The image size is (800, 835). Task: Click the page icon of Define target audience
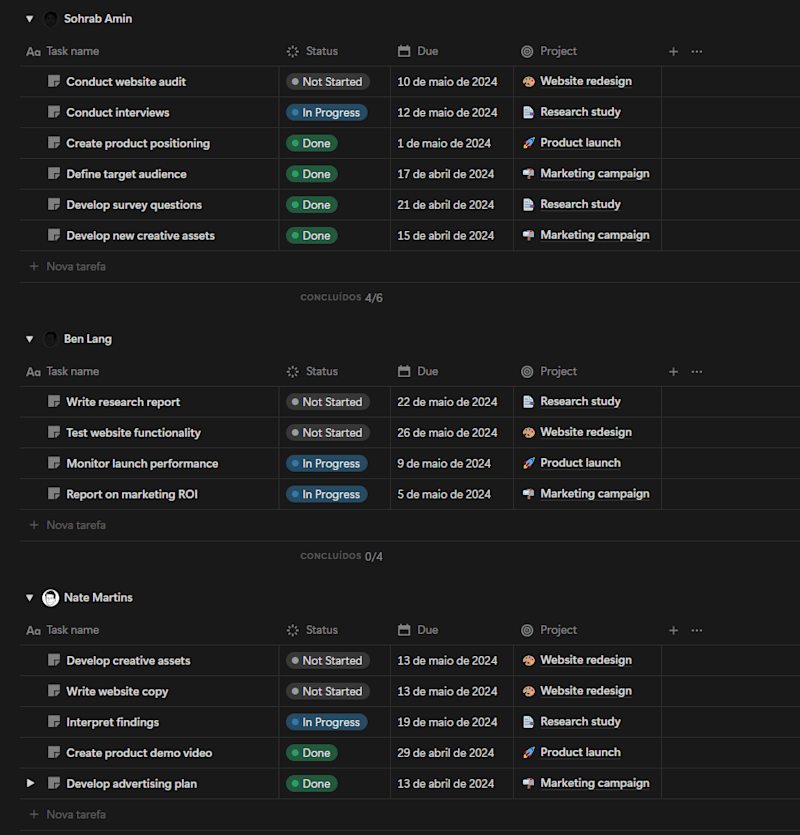tap(54, 174)
